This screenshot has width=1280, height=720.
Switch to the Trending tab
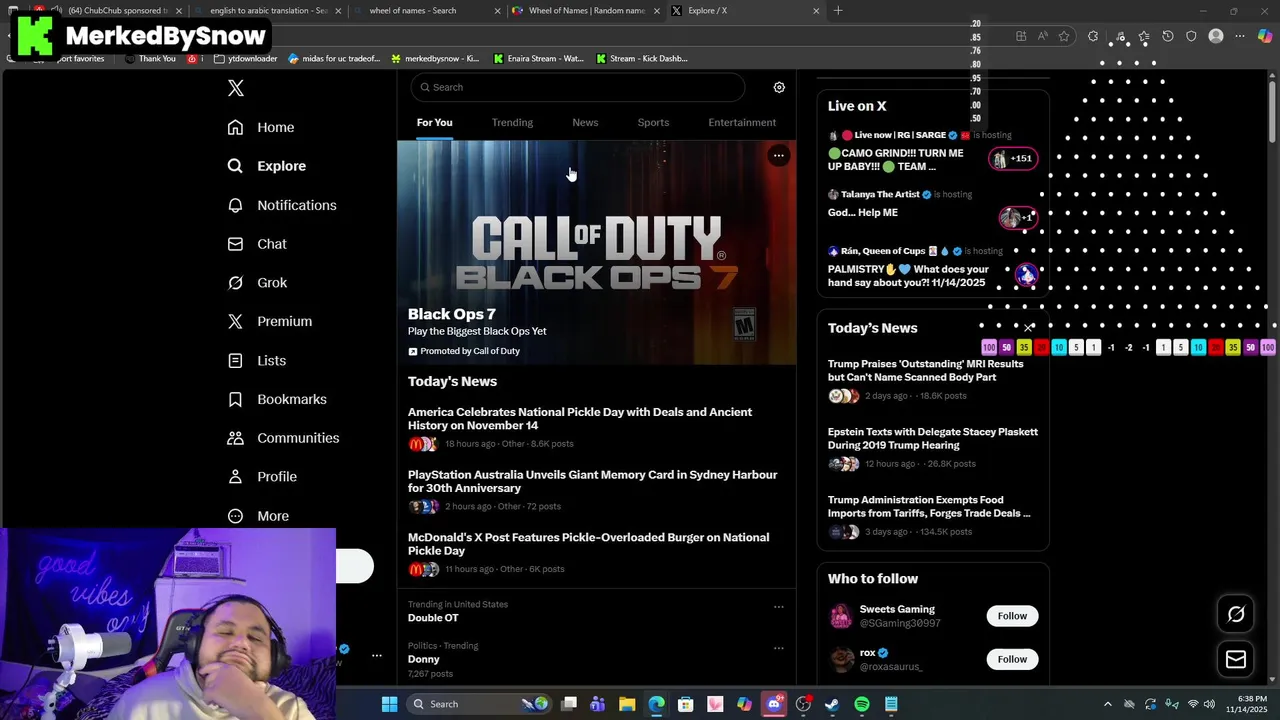(x=512, y=122)
